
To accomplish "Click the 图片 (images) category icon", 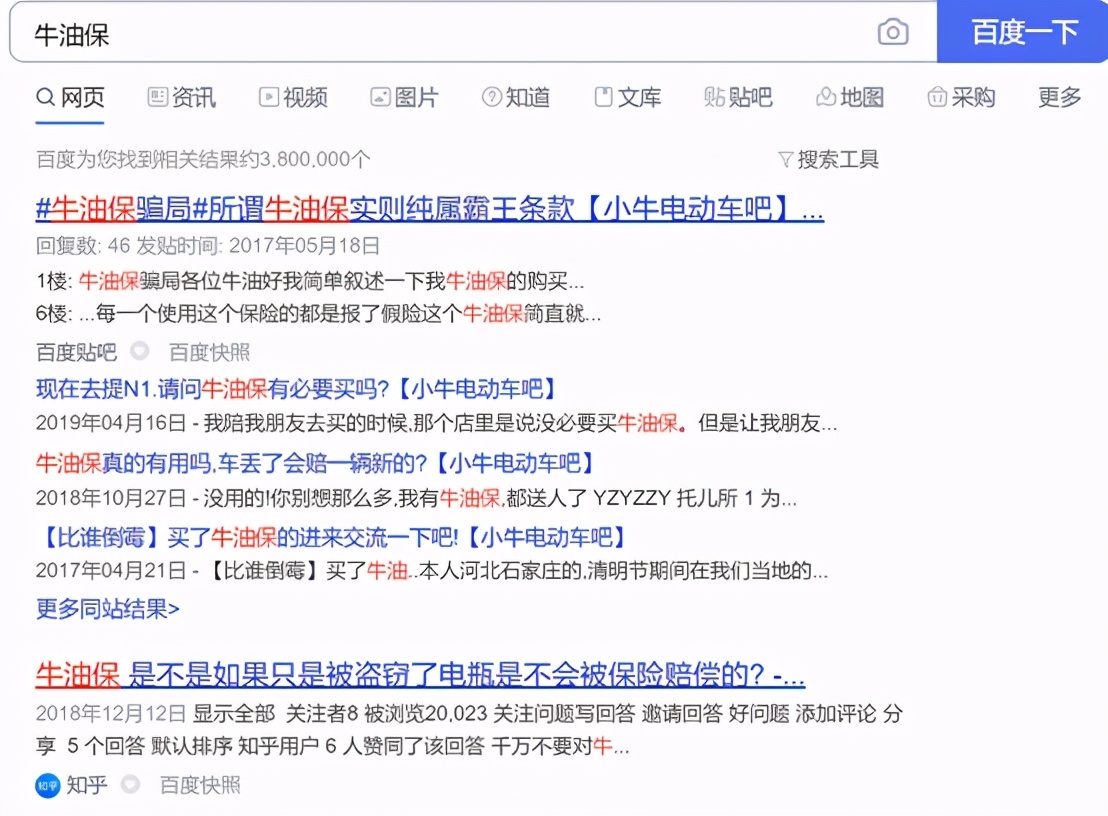I will (x=380, y=97).
